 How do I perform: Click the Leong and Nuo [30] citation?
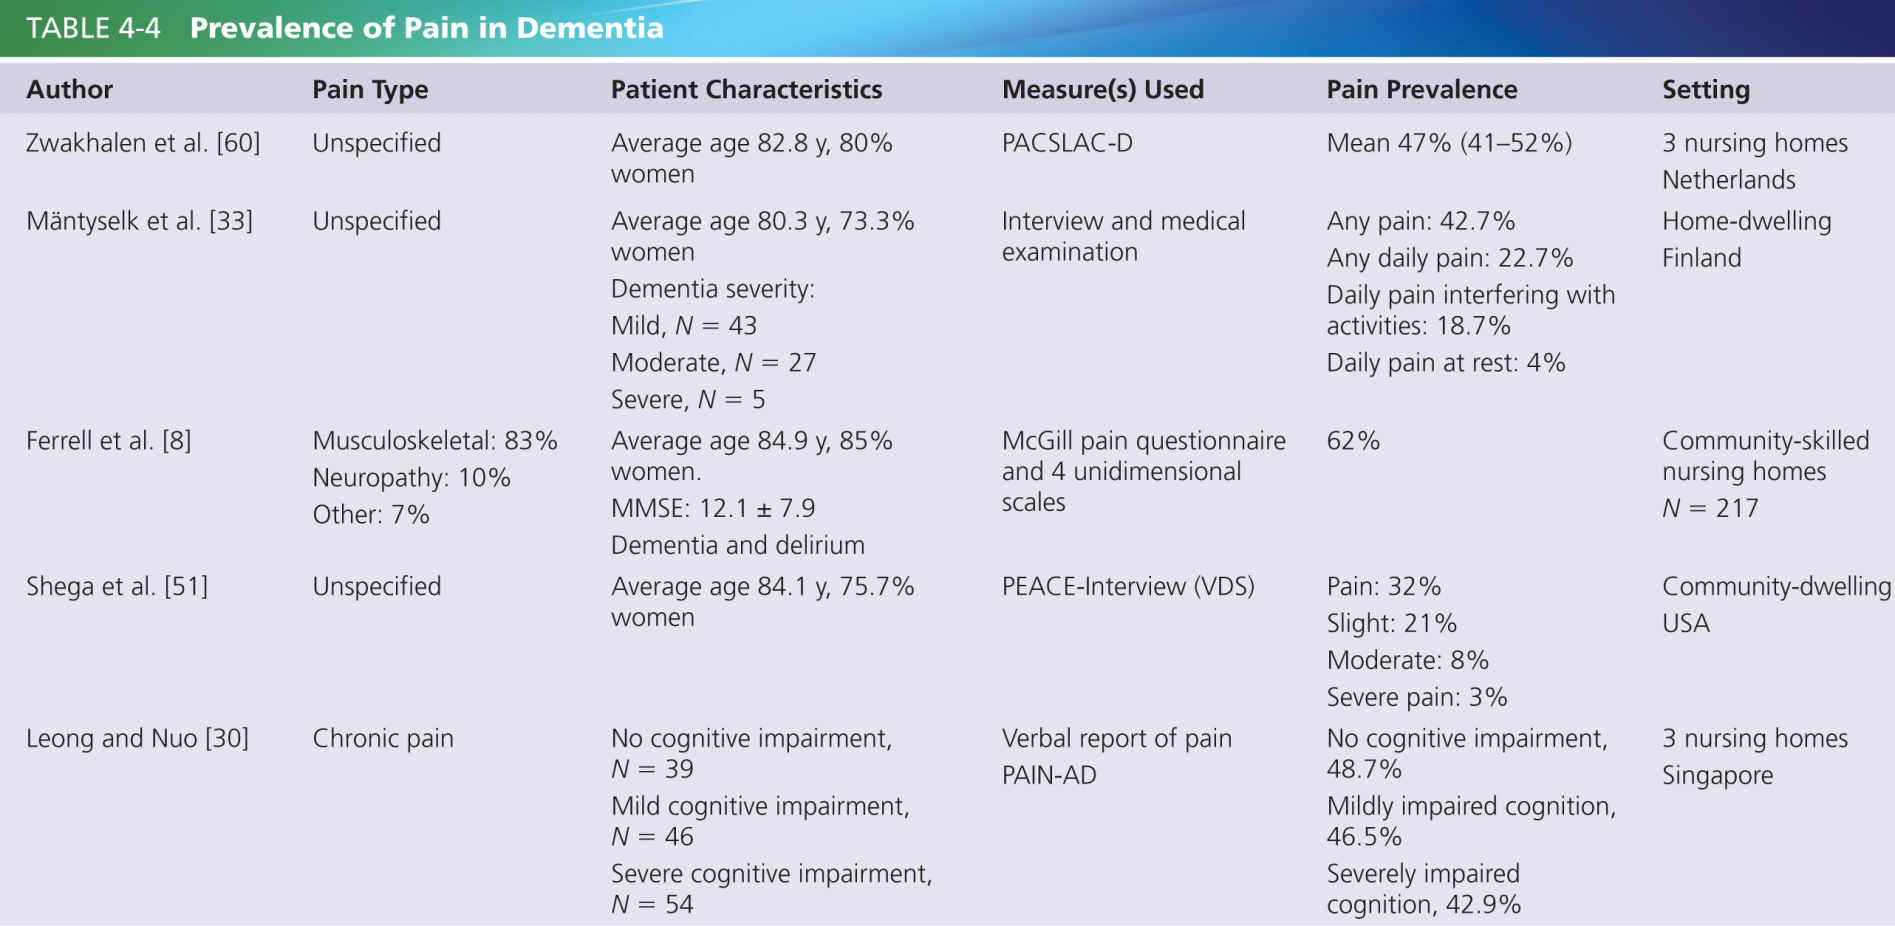(137, 739)
